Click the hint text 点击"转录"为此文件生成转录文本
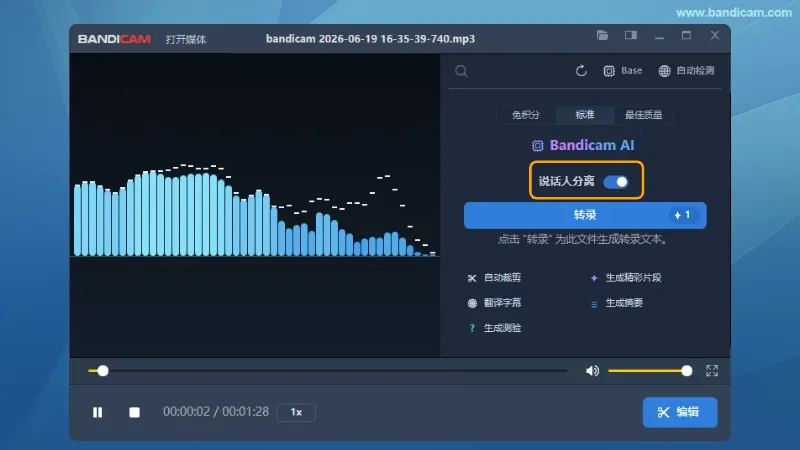The height and width of the screenshot is (450, 800). coord(583,239)
